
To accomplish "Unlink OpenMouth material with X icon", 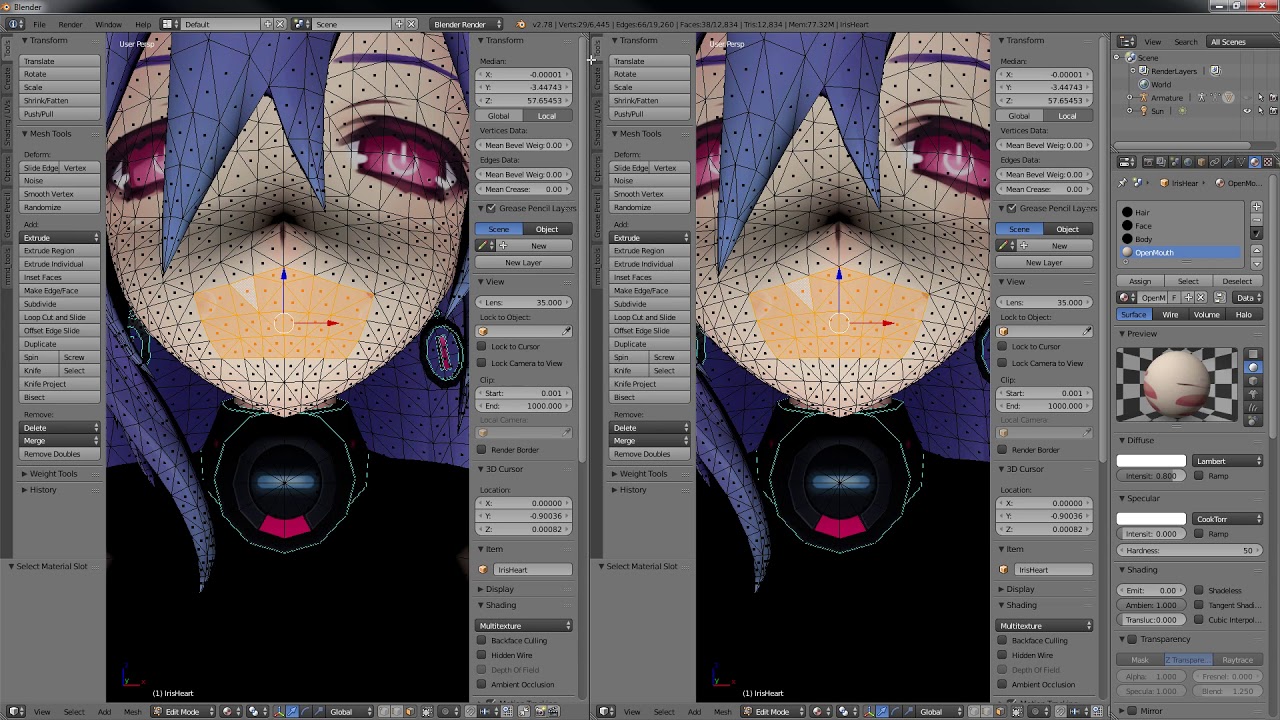I will (x=1201, y=298).
